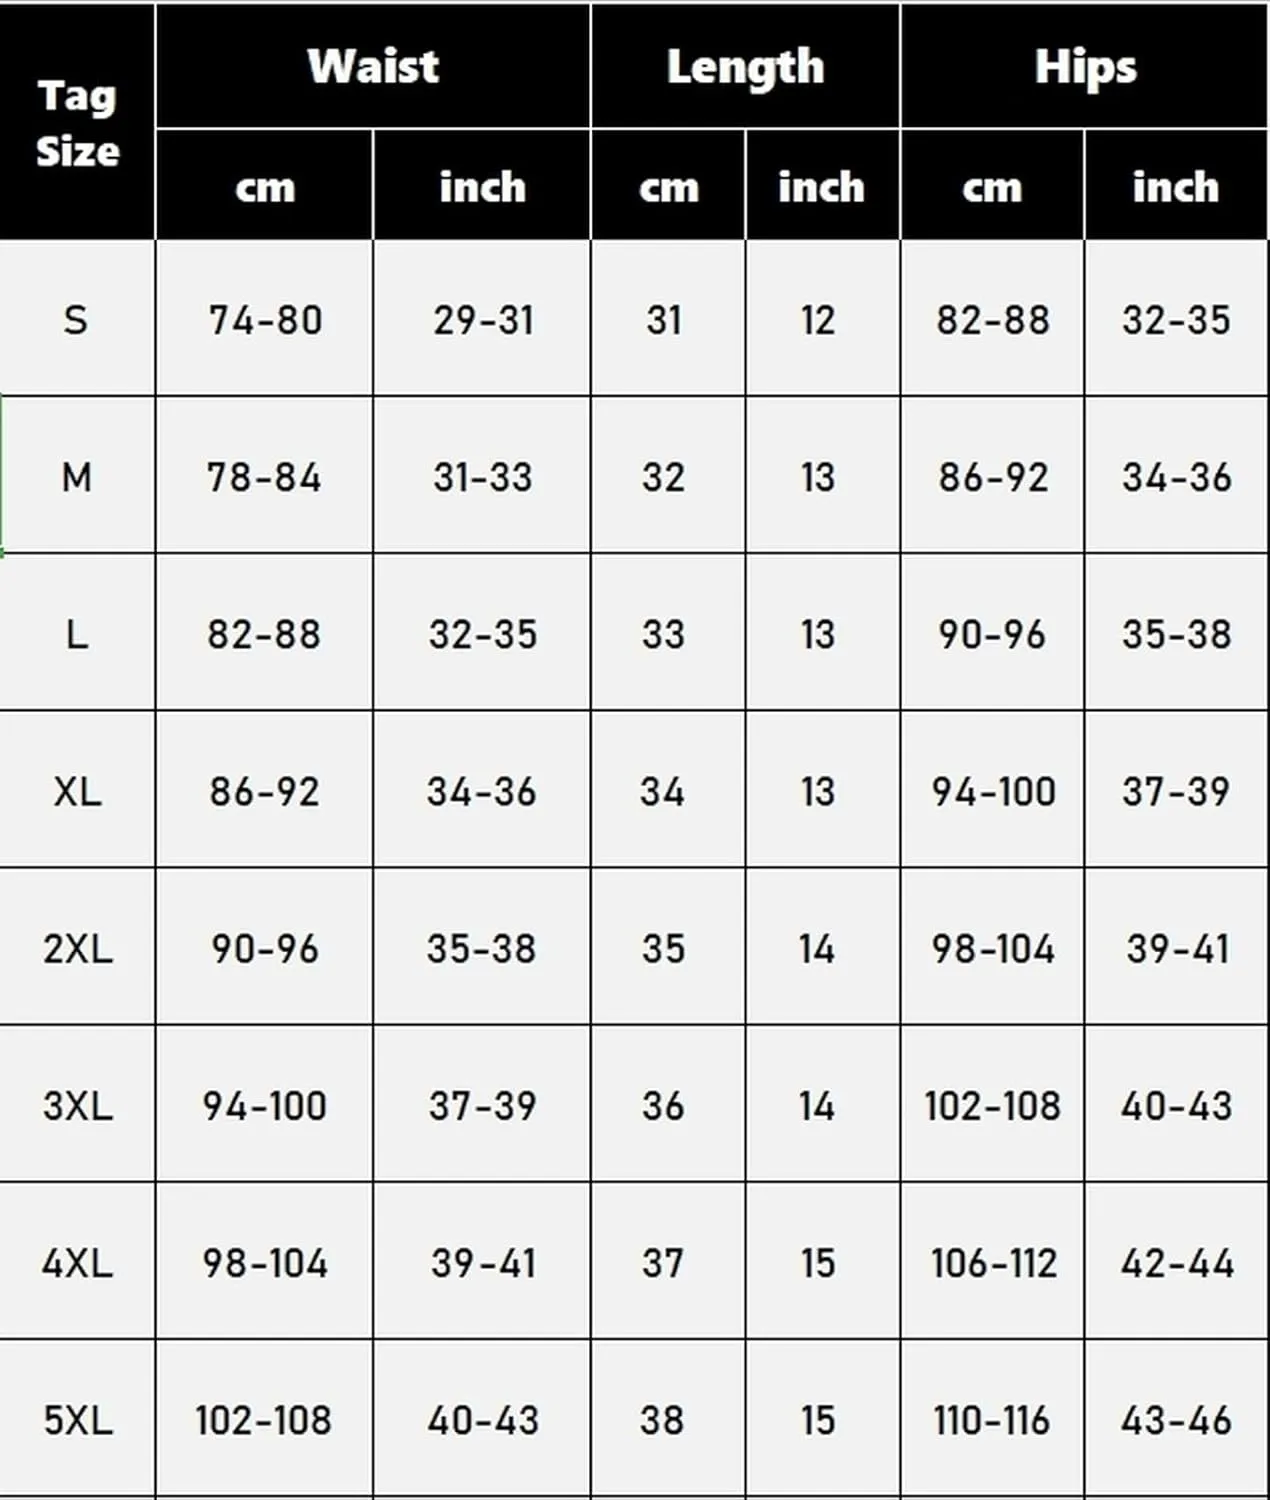This screenshot has width=1270, height=1500.
Task: Select the L size row label
Action: [x=77, y=632]
